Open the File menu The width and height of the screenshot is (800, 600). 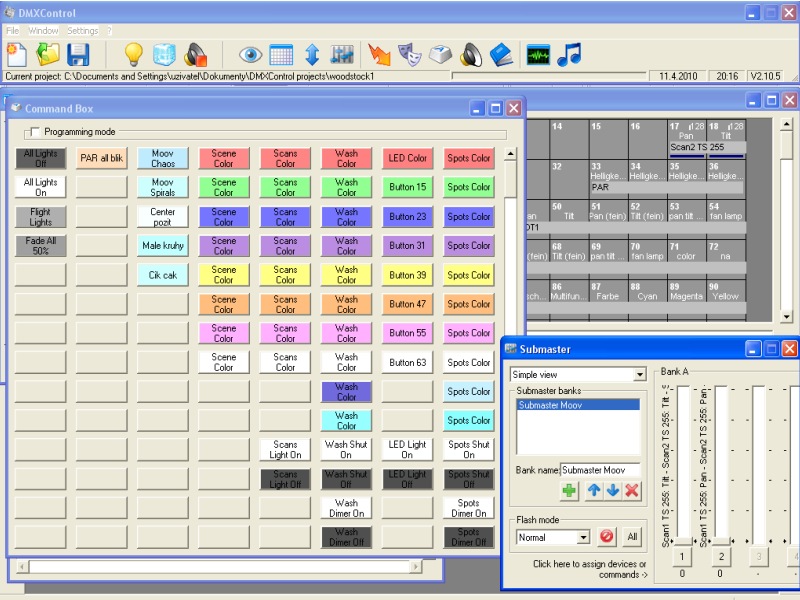(x=12, y=31)
